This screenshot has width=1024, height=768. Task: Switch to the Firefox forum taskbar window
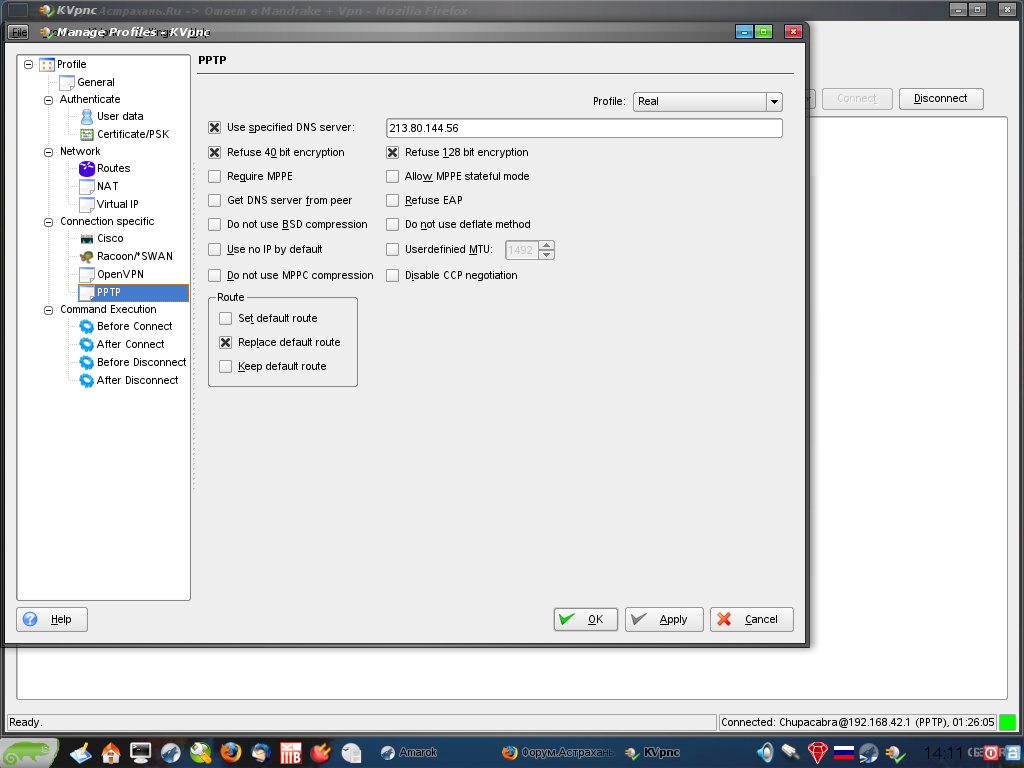click(558, 753)
